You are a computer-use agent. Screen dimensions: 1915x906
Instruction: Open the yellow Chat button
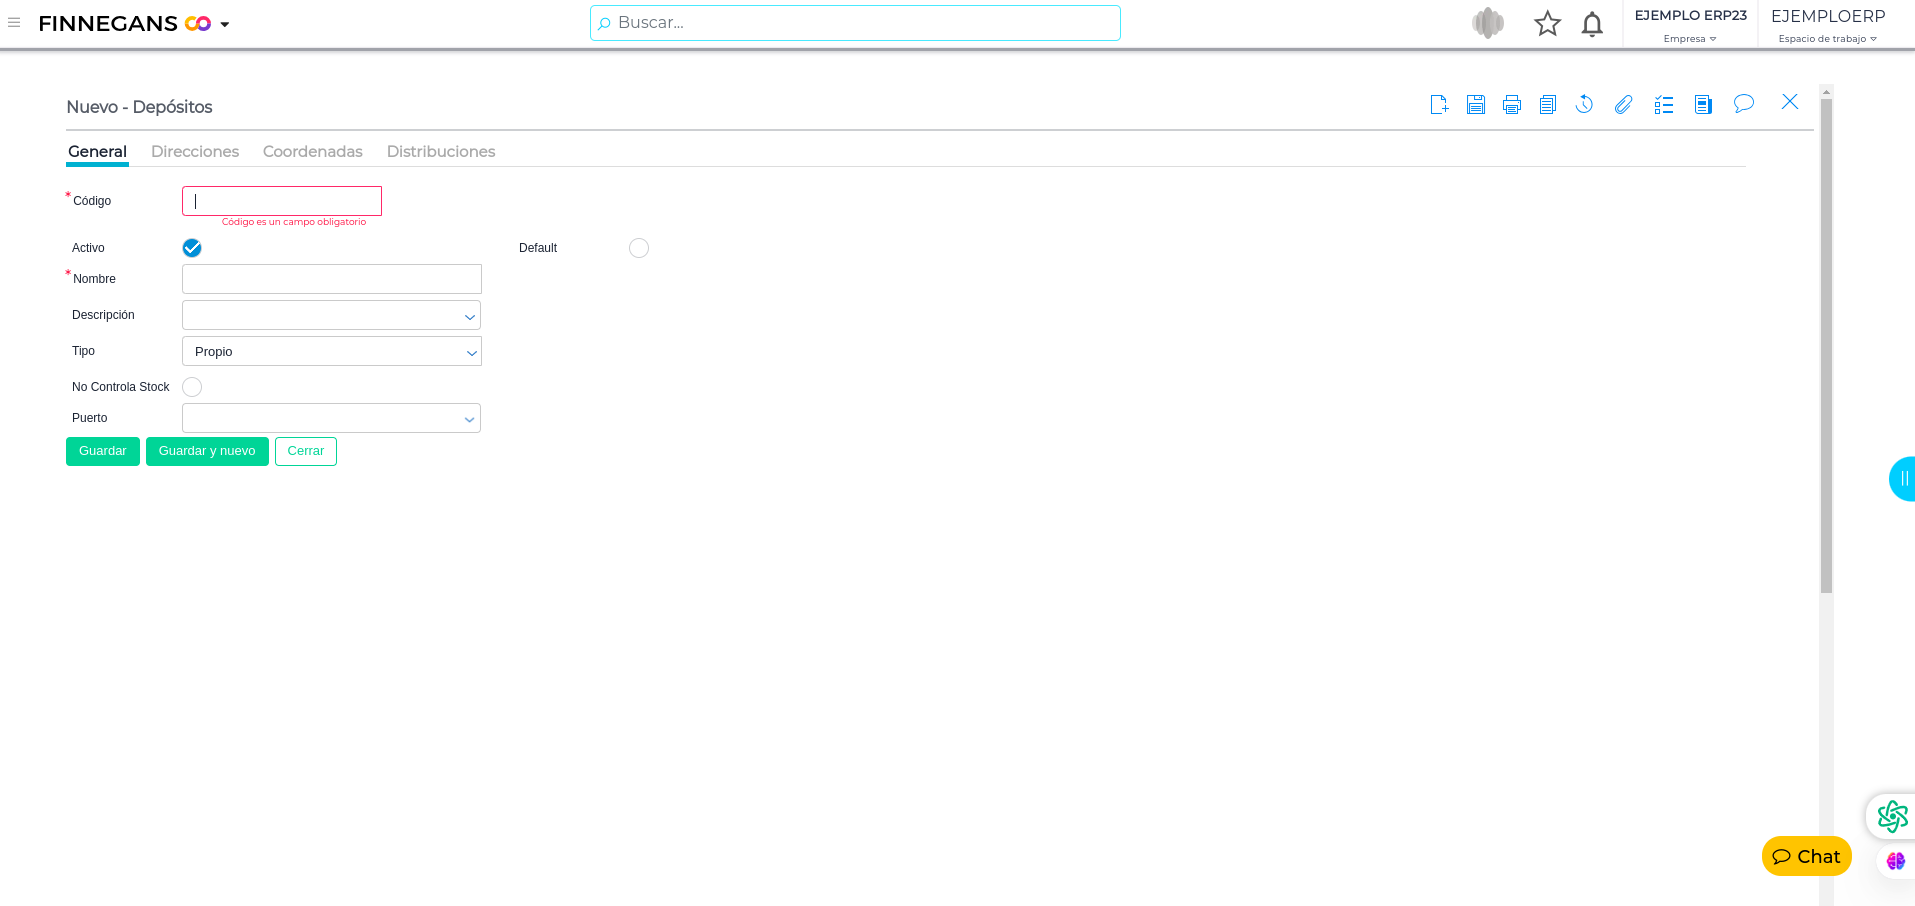(1806, 856)
